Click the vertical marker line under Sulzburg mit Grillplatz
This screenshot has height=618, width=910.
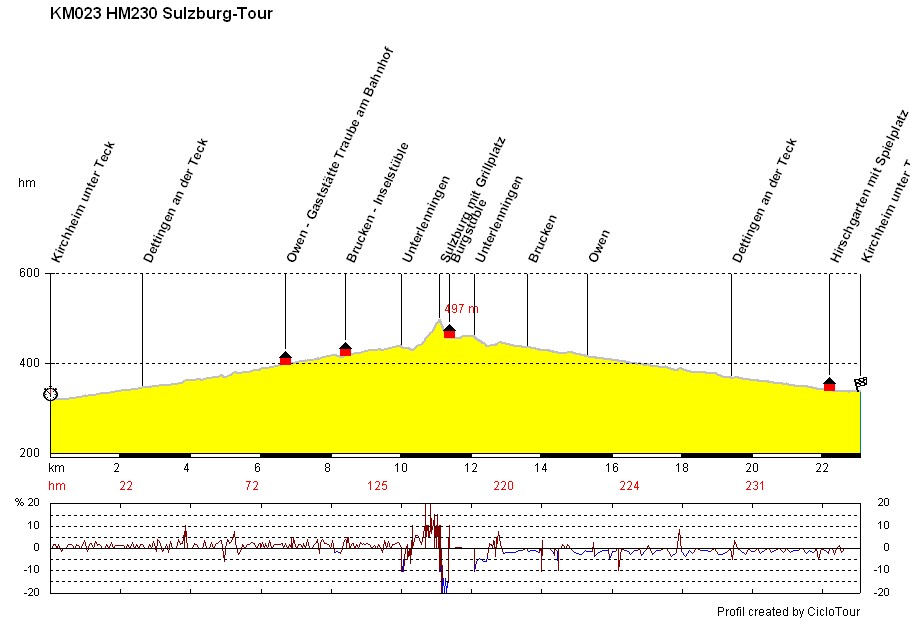point(439,295)
